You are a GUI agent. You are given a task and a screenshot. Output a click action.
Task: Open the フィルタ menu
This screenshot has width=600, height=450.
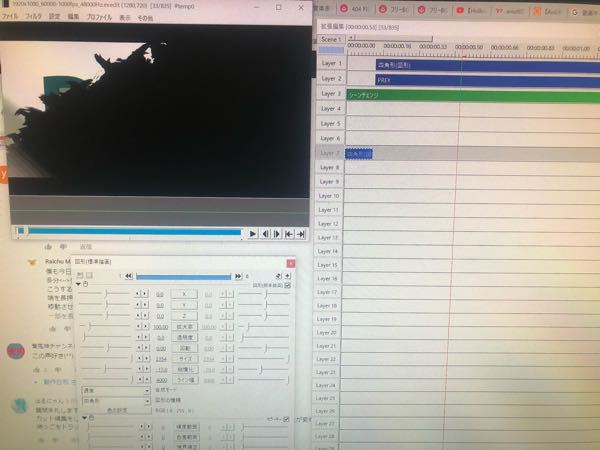coord(34,18)
